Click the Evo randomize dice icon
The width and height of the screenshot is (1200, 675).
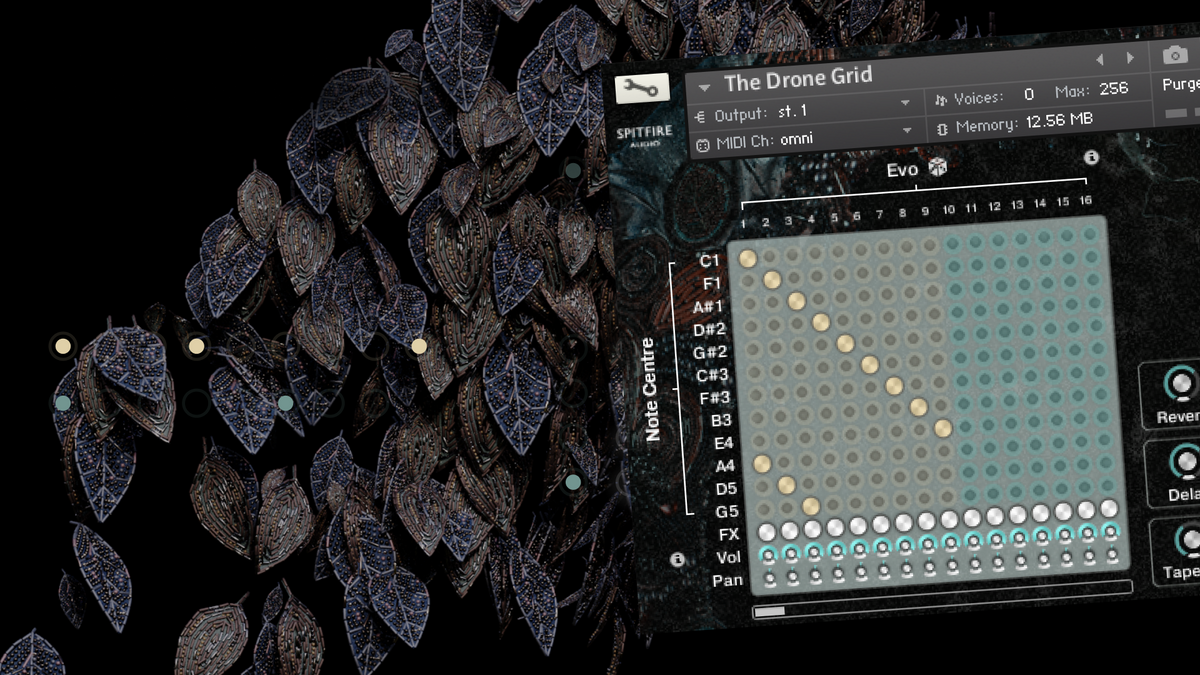coord(937,168)
